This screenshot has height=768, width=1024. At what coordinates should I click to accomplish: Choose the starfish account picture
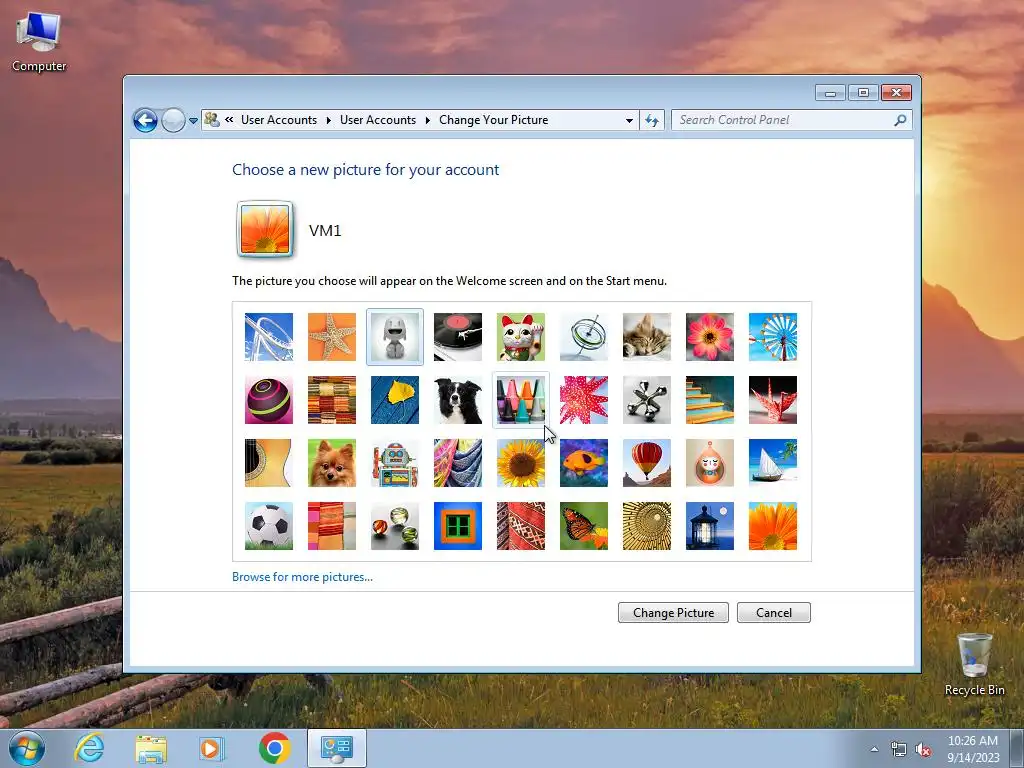coord(332,337)
